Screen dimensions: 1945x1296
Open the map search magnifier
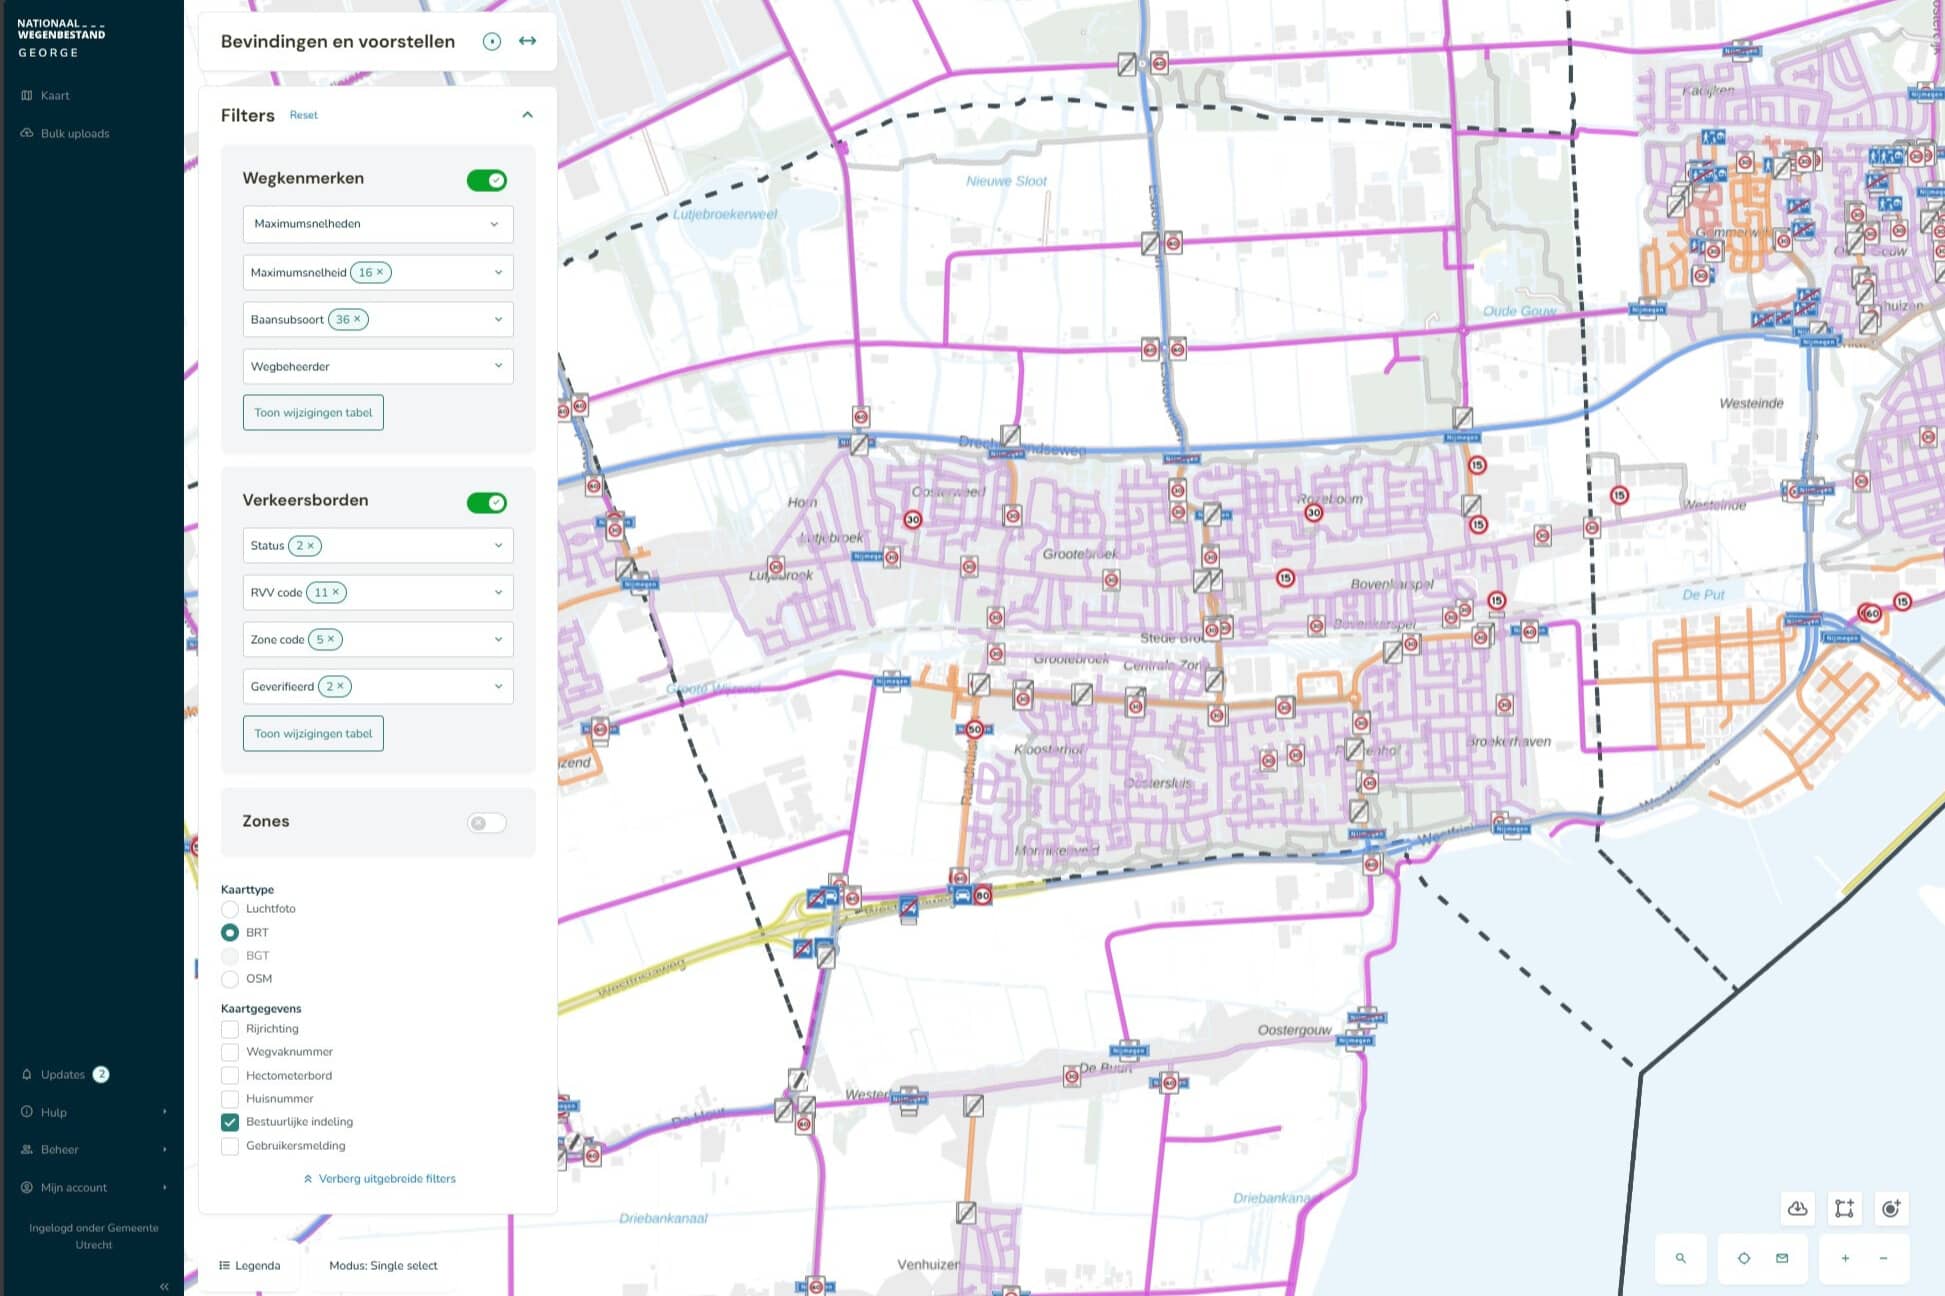click(1681, 1258)
